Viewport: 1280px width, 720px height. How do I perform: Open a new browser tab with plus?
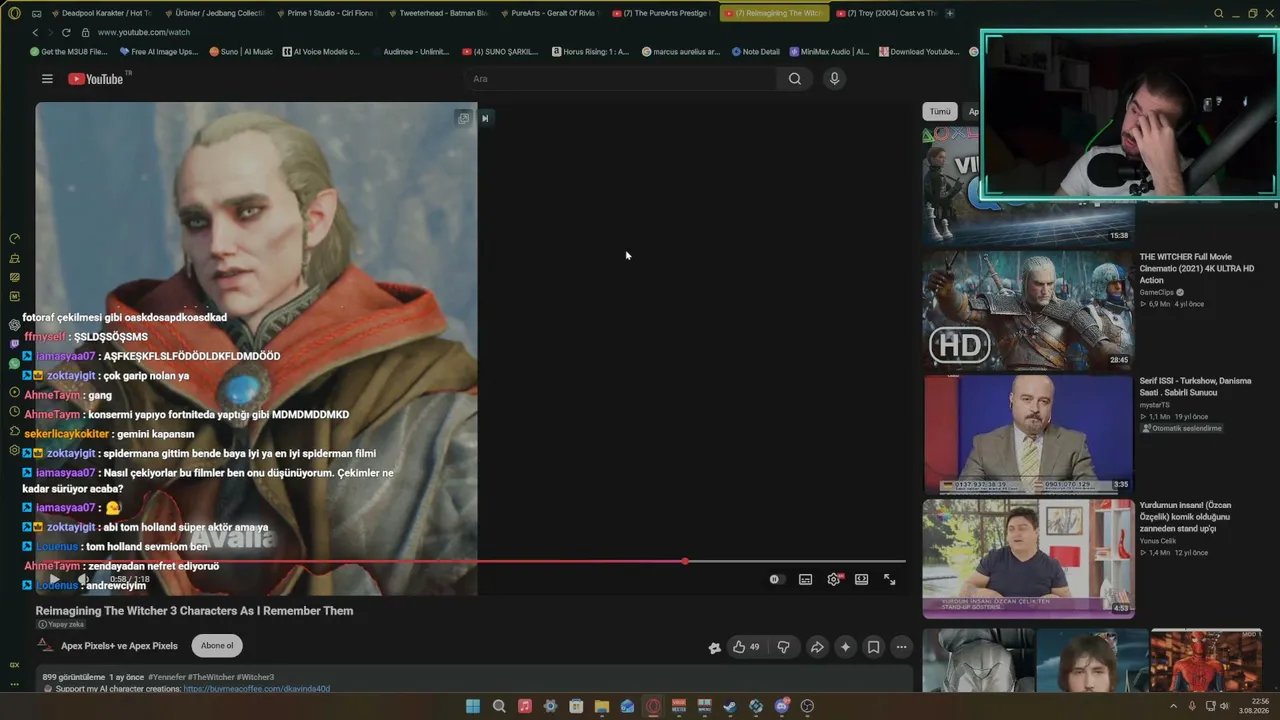(x=950, y=13)
